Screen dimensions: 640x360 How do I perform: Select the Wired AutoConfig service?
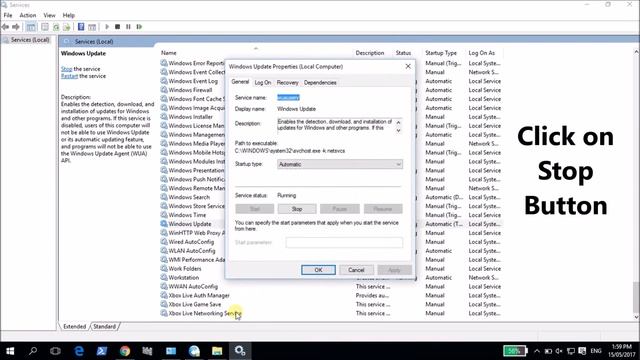[191, 242]
